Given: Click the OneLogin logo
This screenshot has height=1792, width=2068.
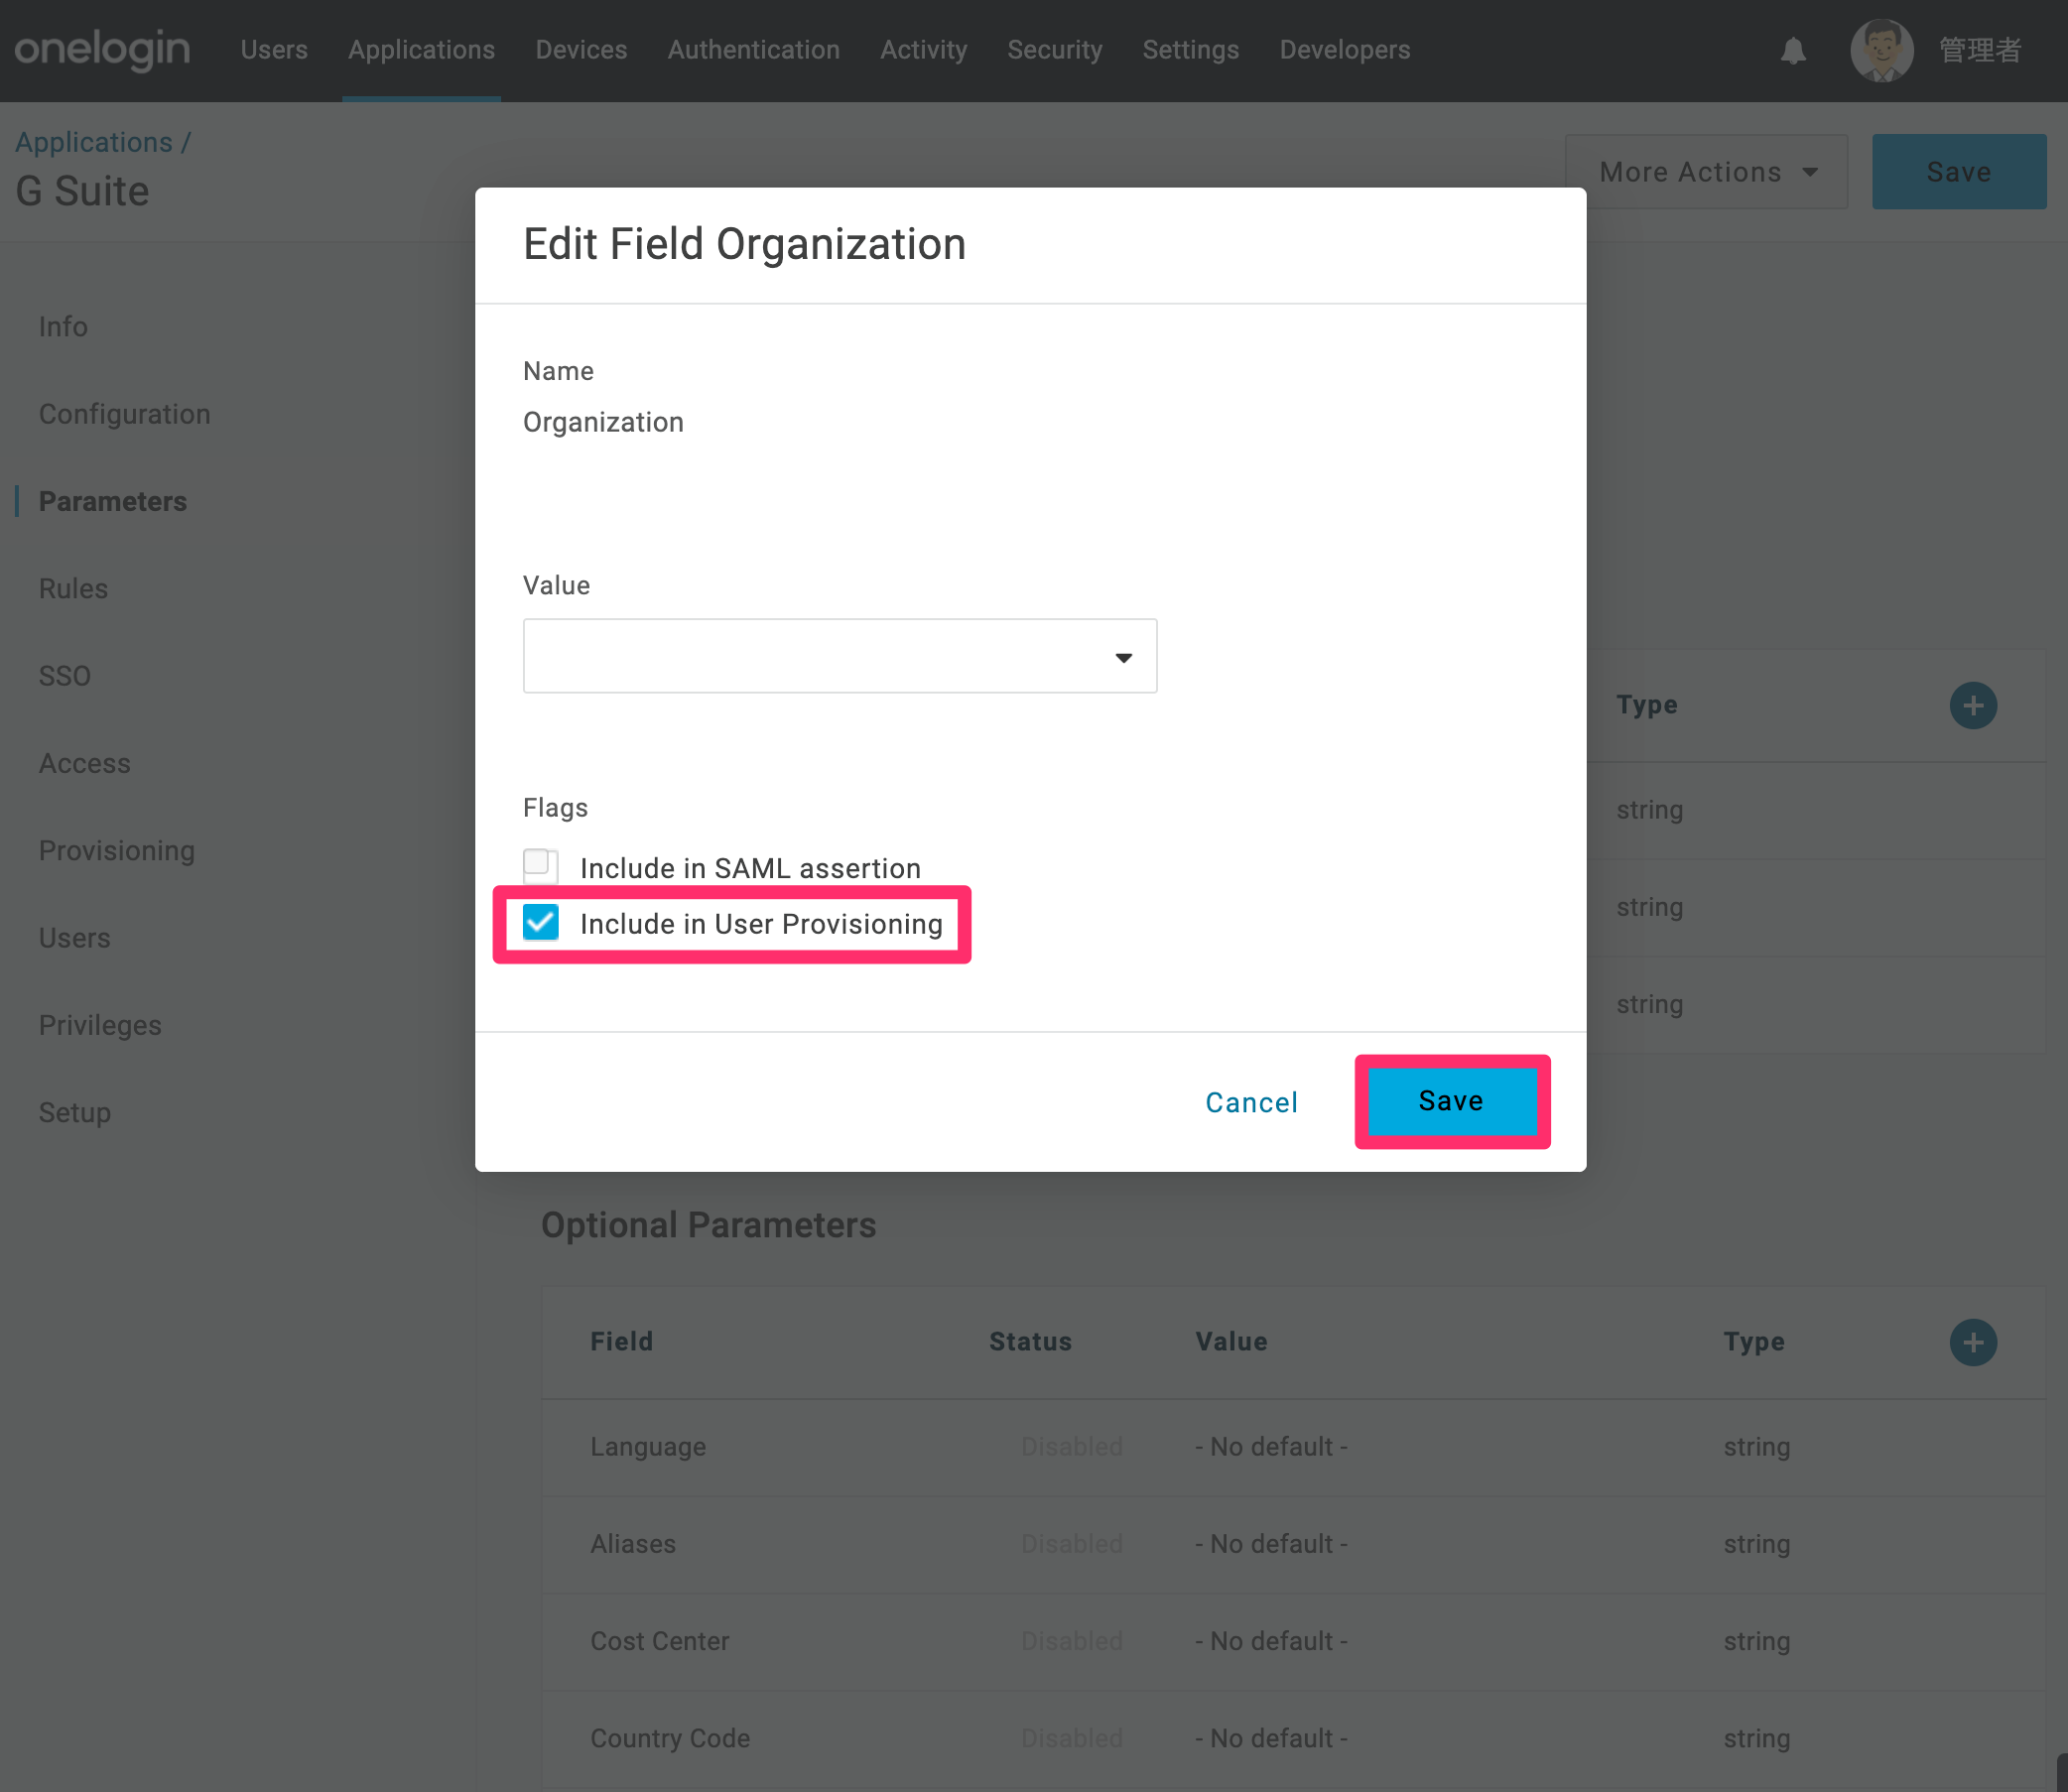Looking at the screenshot, I should coord(102,49).
